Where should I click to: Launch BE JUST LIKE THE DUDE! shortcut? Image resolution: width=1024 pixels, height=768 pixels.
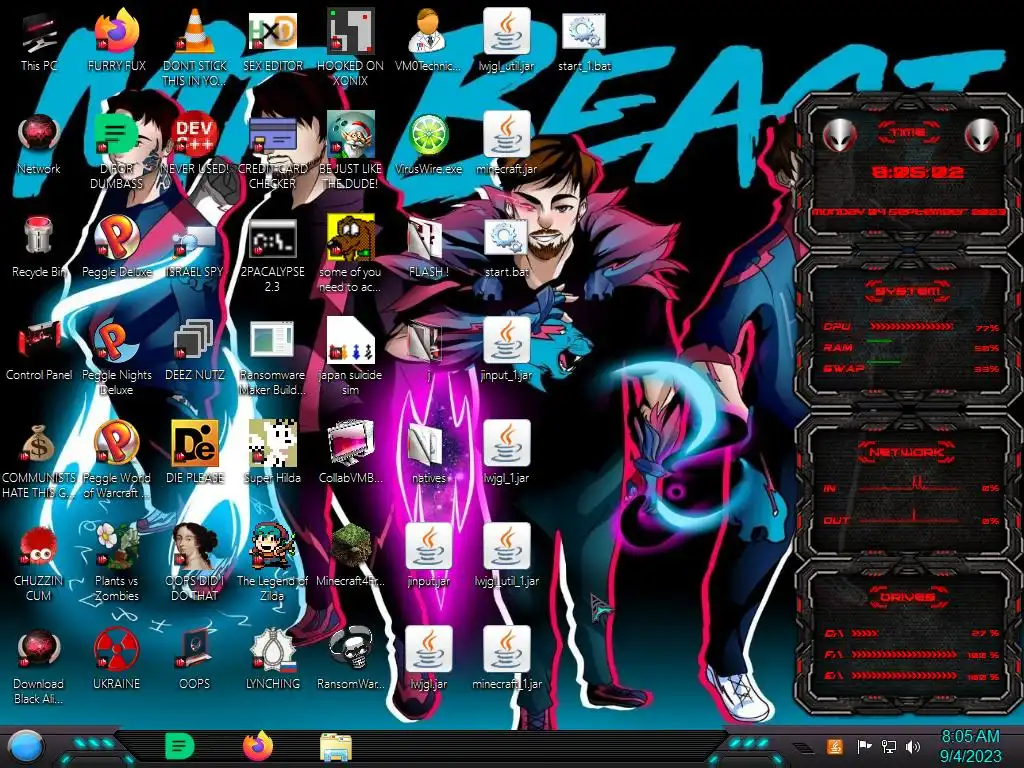pyautogui.click(x=351, y=152)
